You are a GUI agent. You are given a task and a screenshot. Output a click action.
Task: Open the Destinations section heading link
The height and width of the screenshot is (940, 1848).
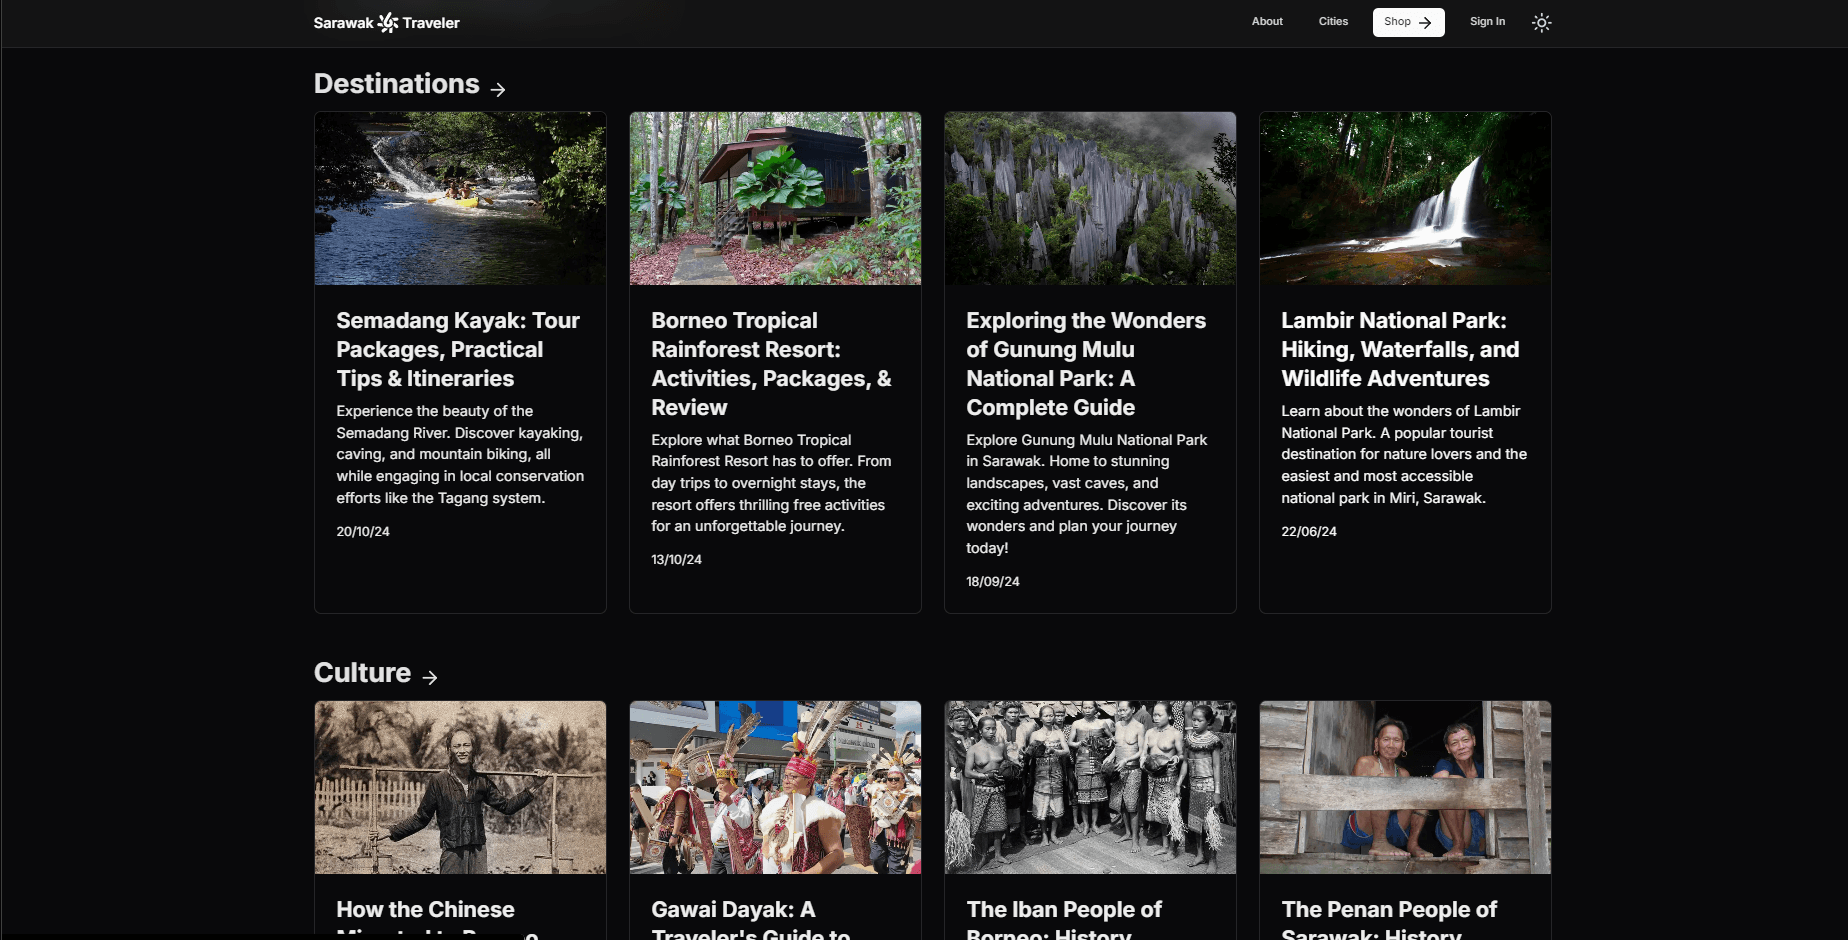click(x=396, y=84)
